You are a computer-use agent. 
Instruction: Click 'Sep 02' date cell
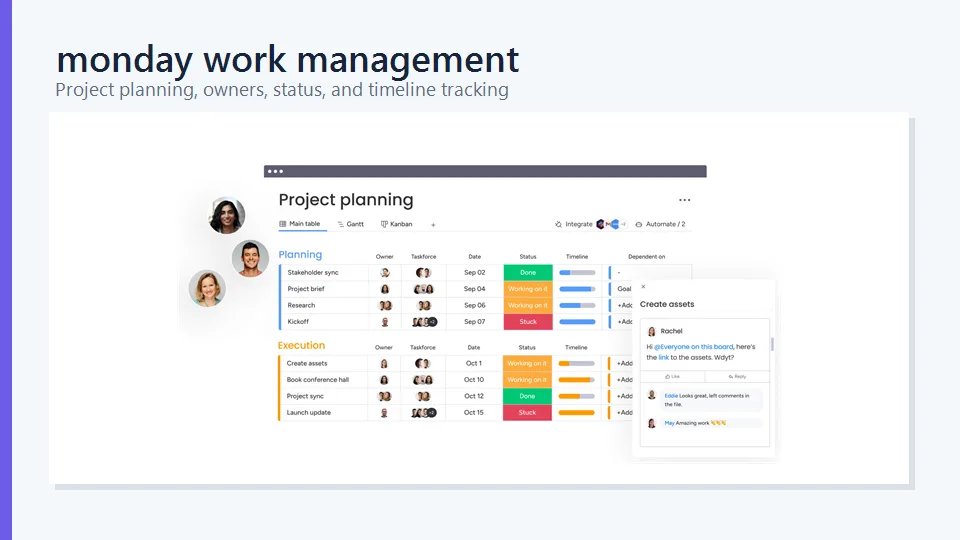tap(474, 272)
